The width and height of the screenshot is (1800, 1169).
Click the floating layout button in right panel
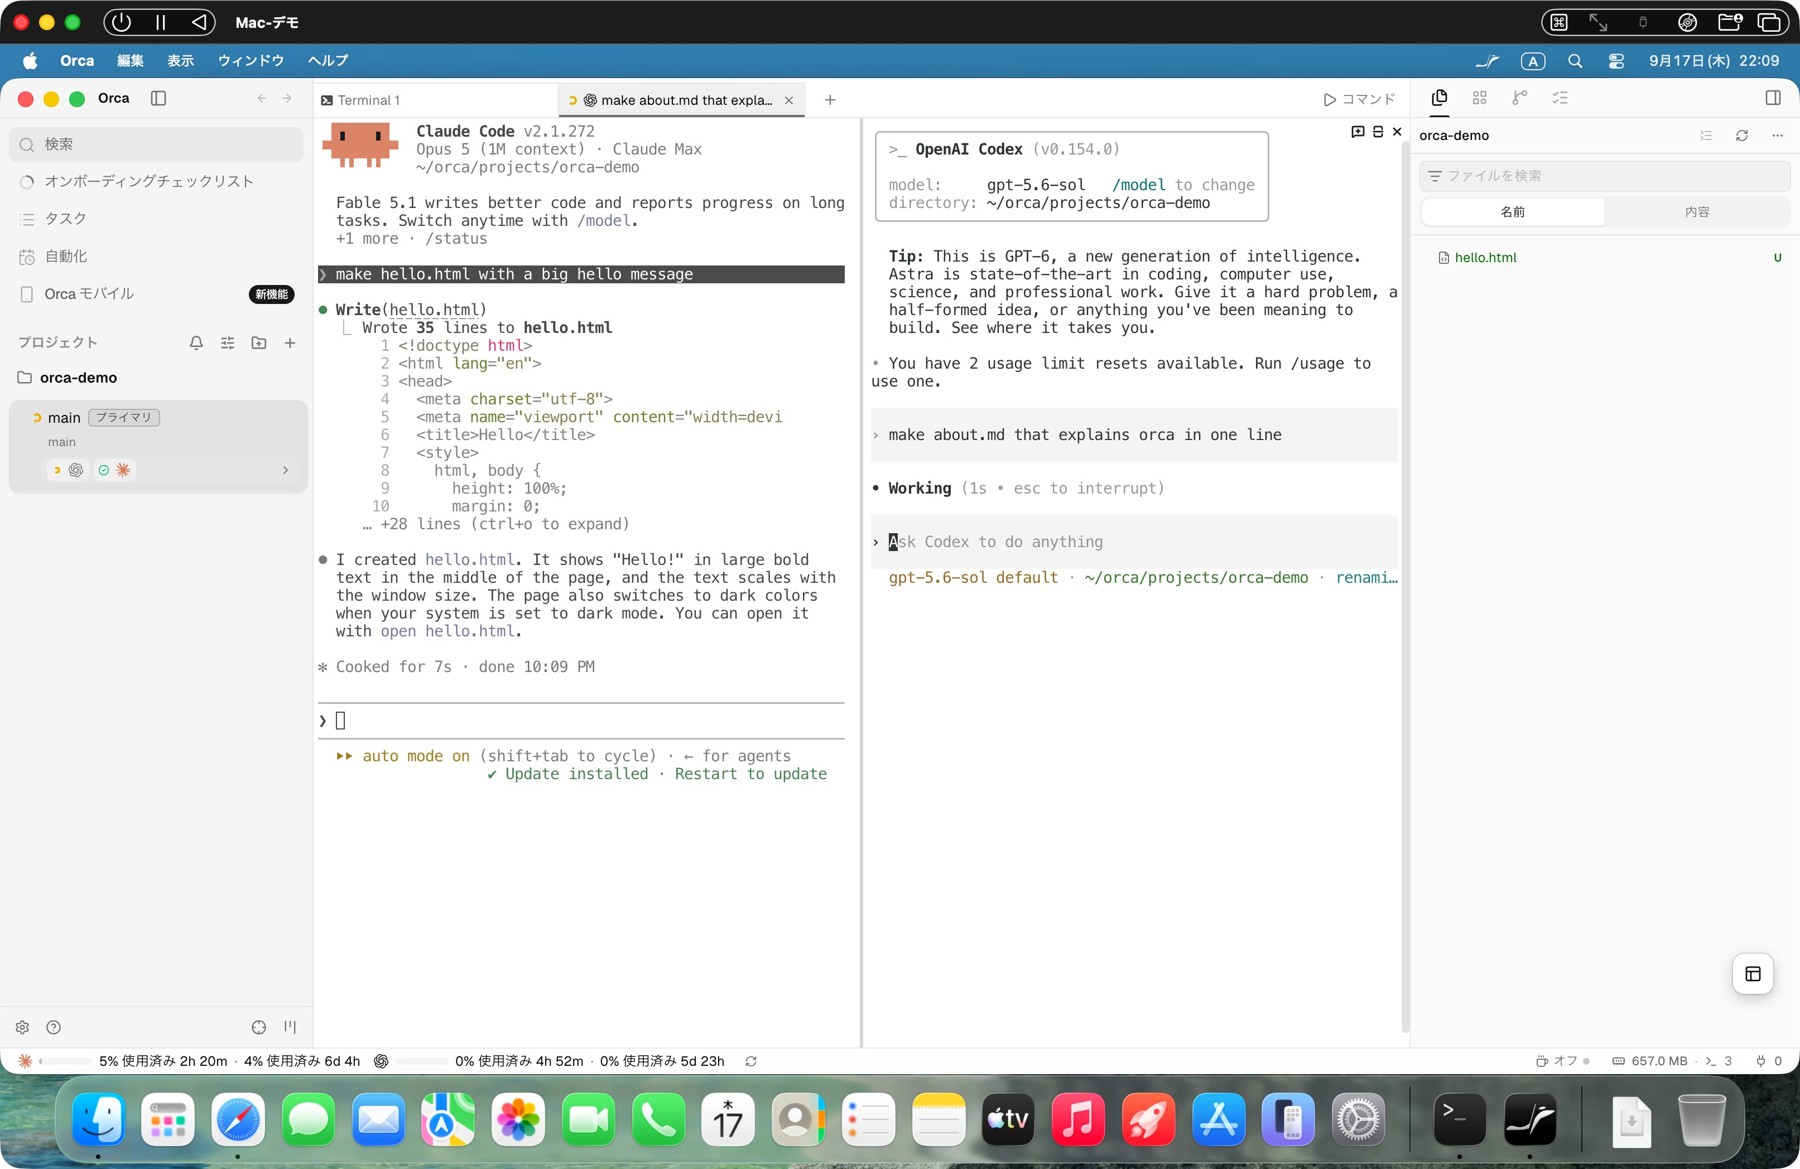click(1753, 974)
